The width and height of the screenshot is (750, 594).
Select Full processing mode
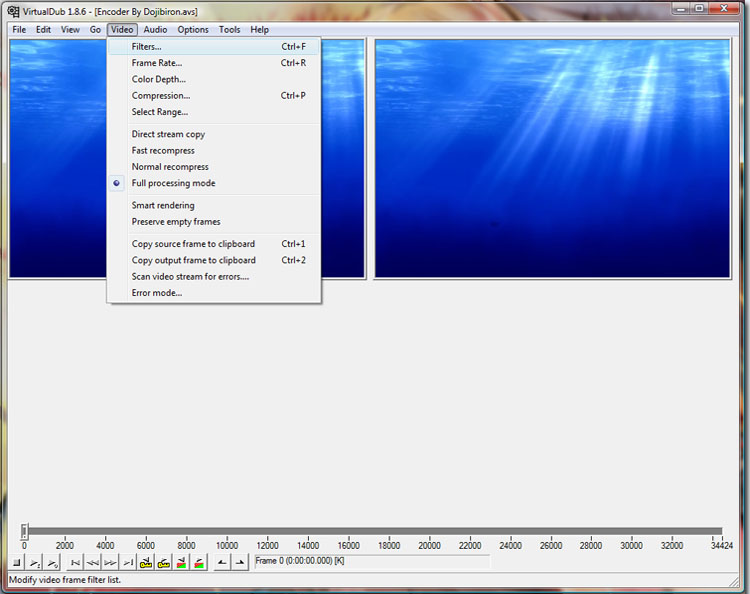pyautogui.click(x=173, y=183)
